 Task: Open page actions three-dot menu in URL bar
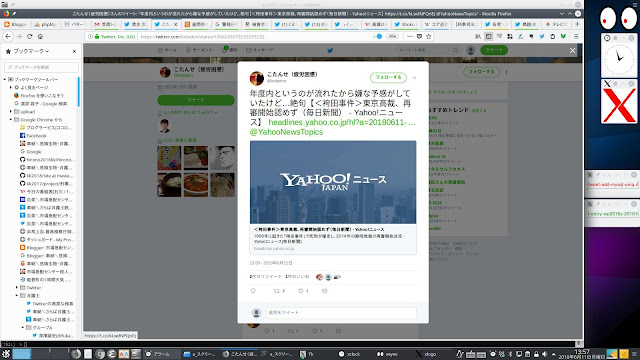(409, 36)
